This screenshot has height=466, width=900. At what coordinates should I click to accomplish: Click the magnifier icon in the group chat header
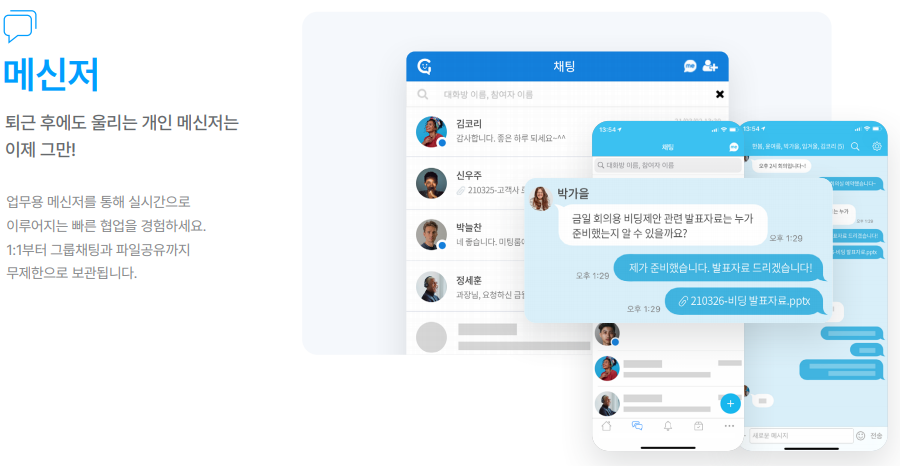[x=855, y=146]
